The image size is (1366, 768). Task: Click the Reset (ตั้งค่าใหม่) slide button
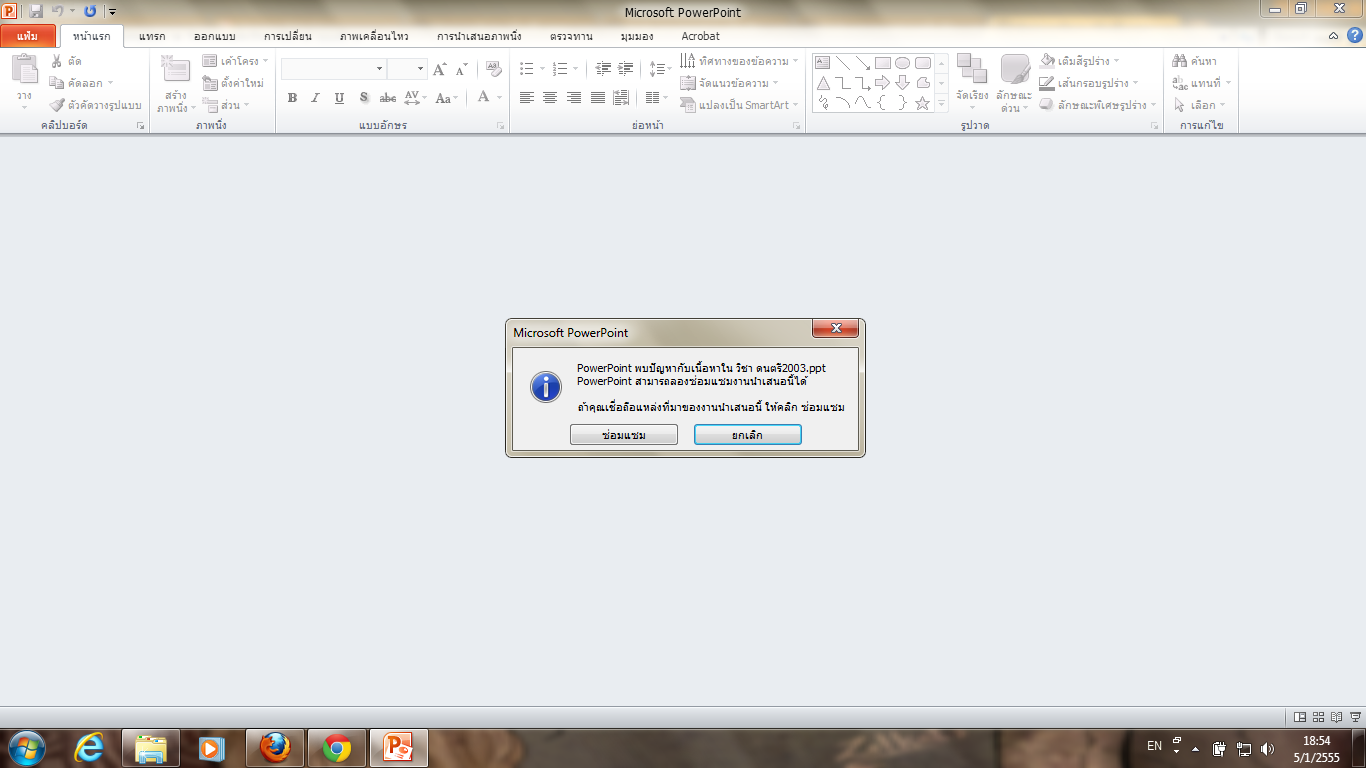coord(233,83)
